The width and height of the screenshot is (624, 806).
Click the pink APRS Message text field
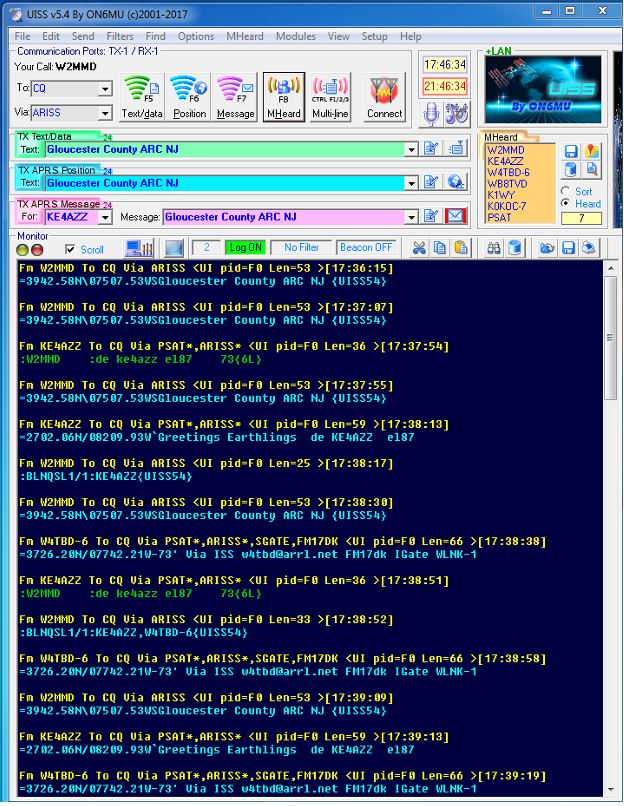click(284, 217)
